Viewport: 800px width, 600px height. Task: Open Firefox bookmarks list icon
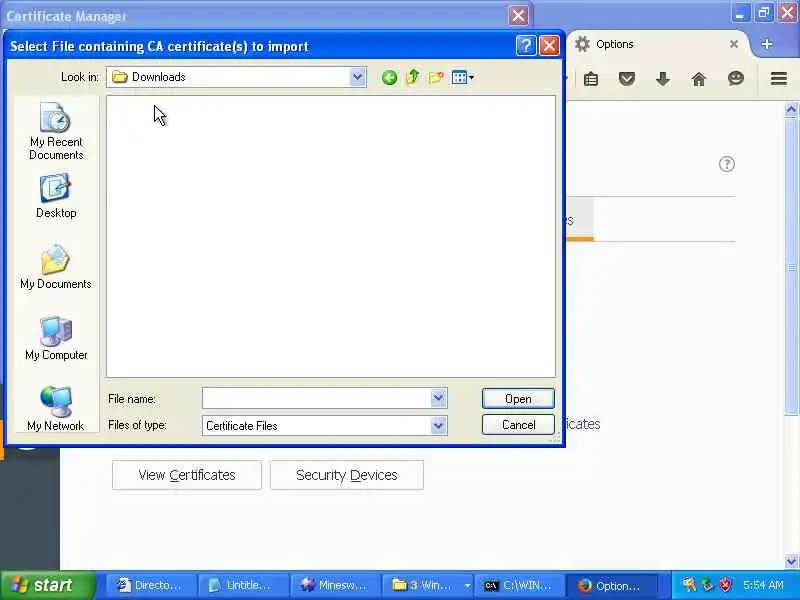(591, 79)
